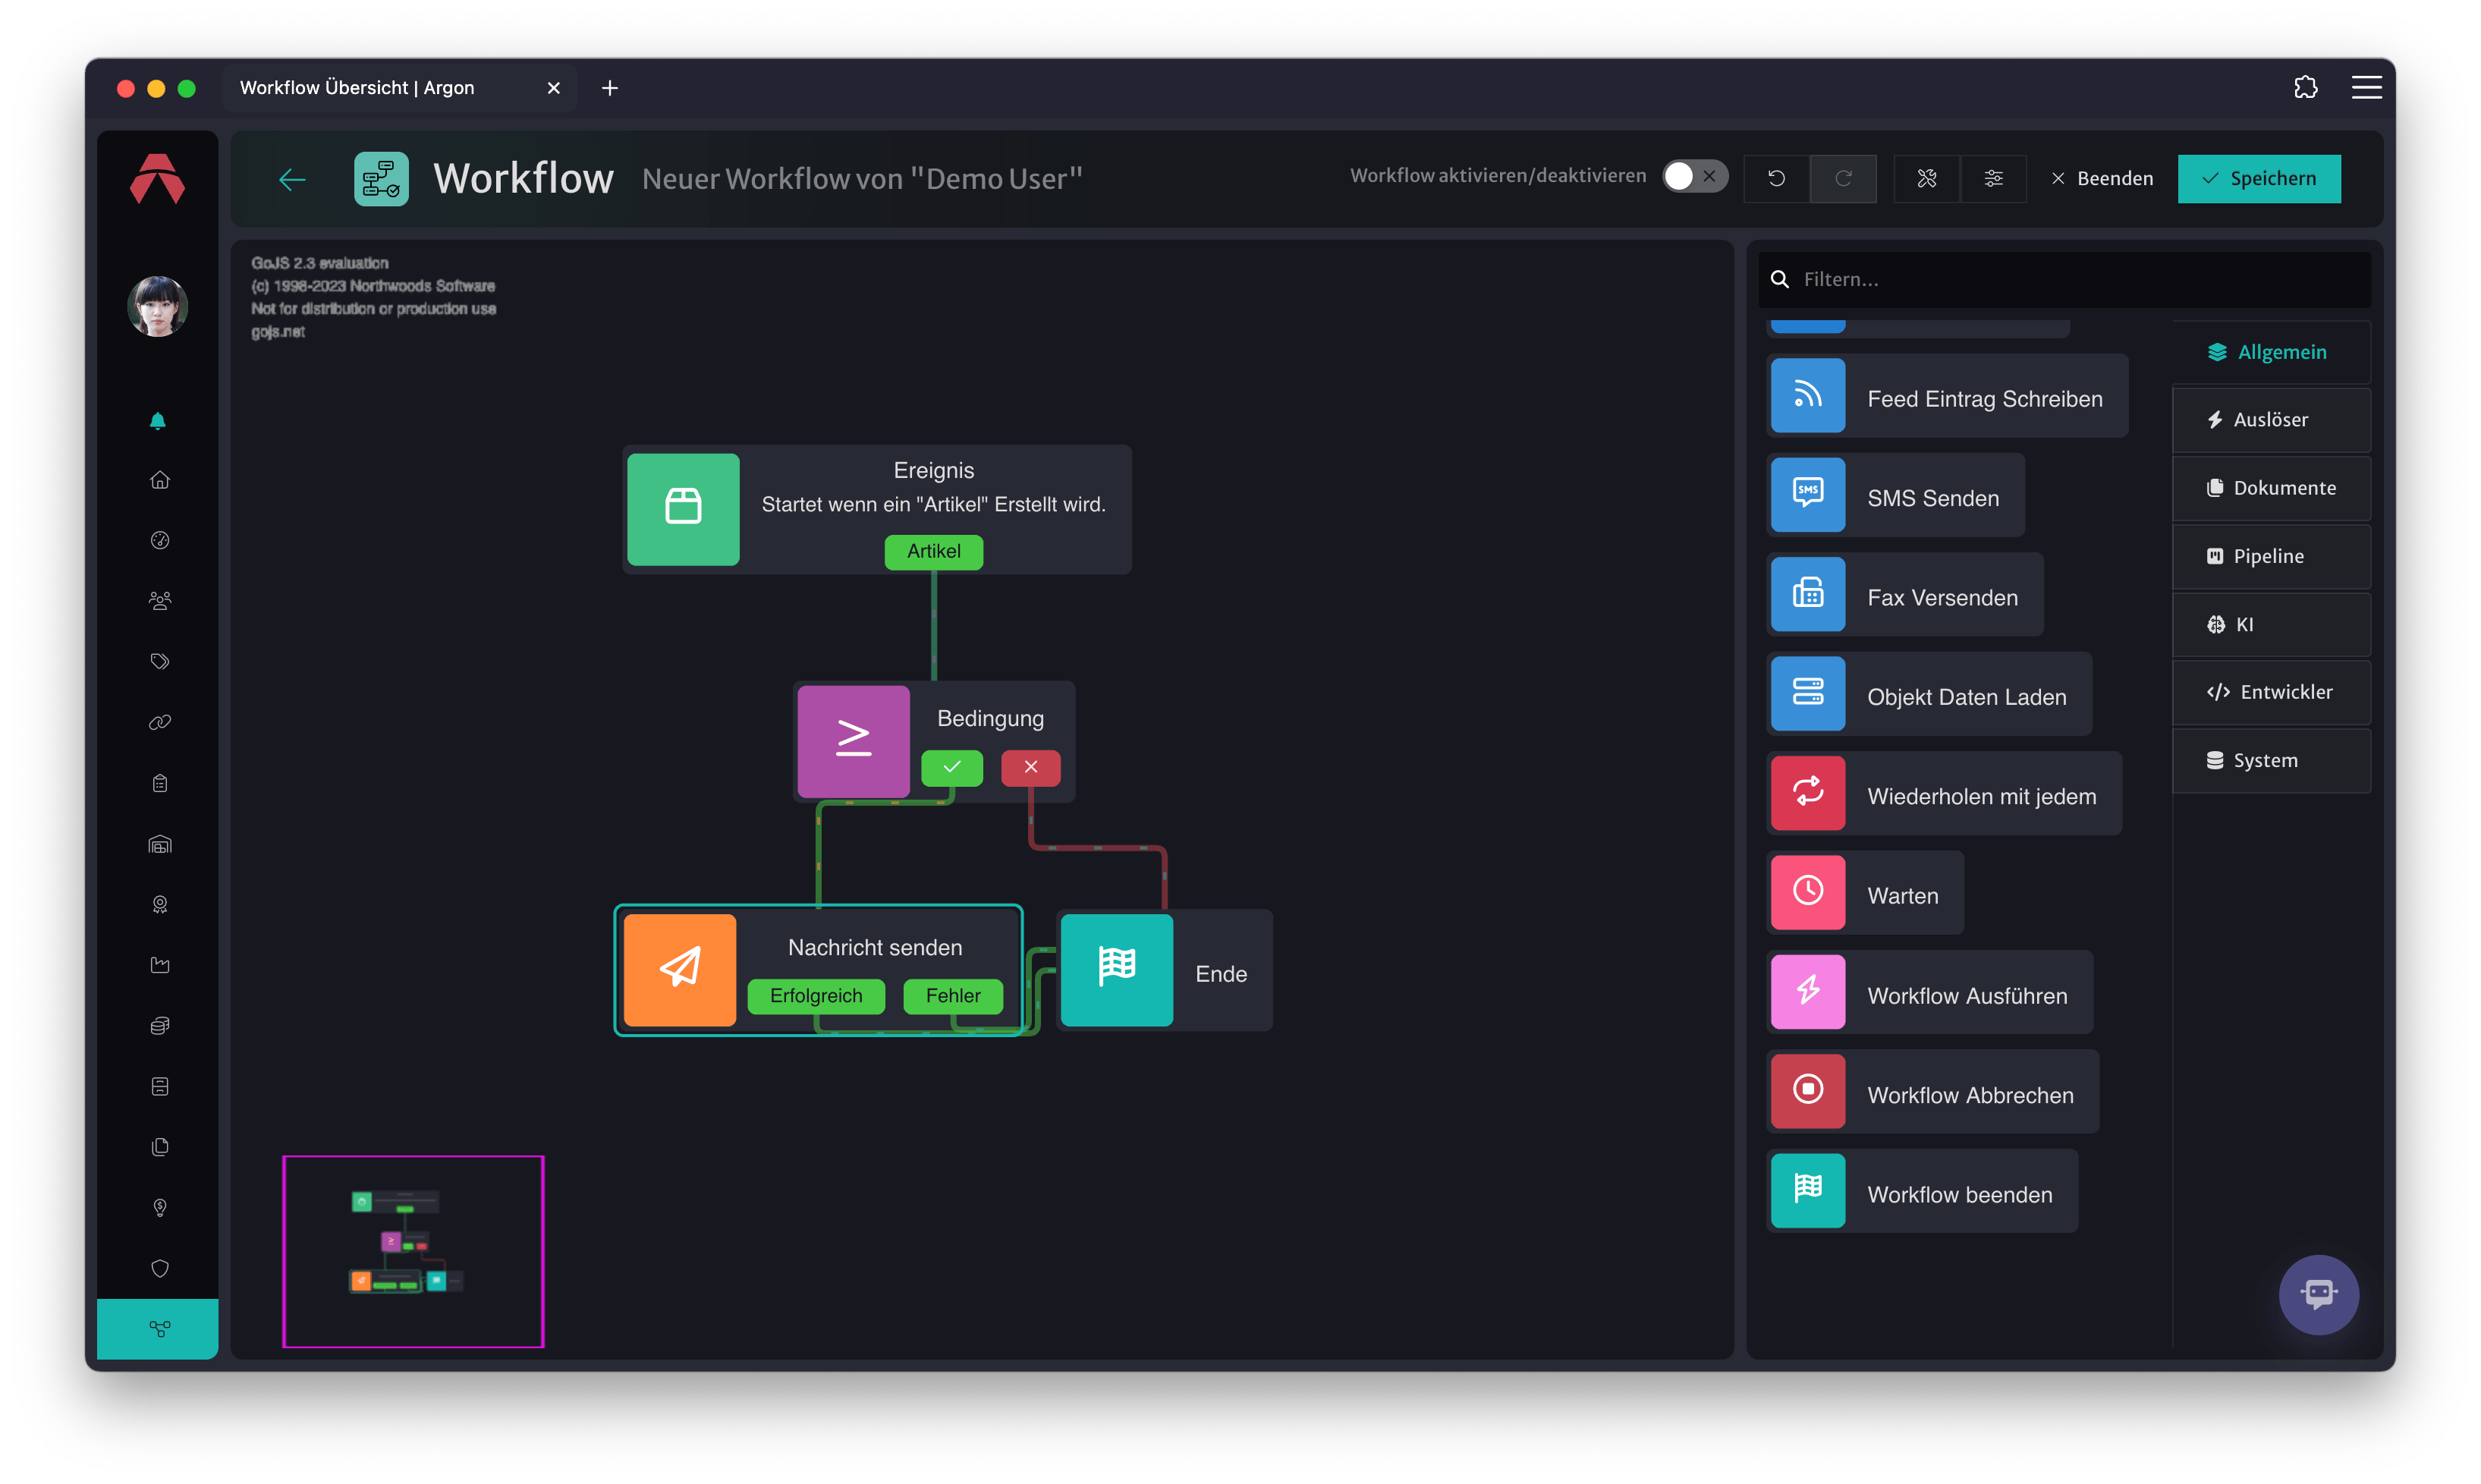Screen dimensions: 2481x1484
Task: Open the link chain icon in the sidebar
Action: point(159,722)
